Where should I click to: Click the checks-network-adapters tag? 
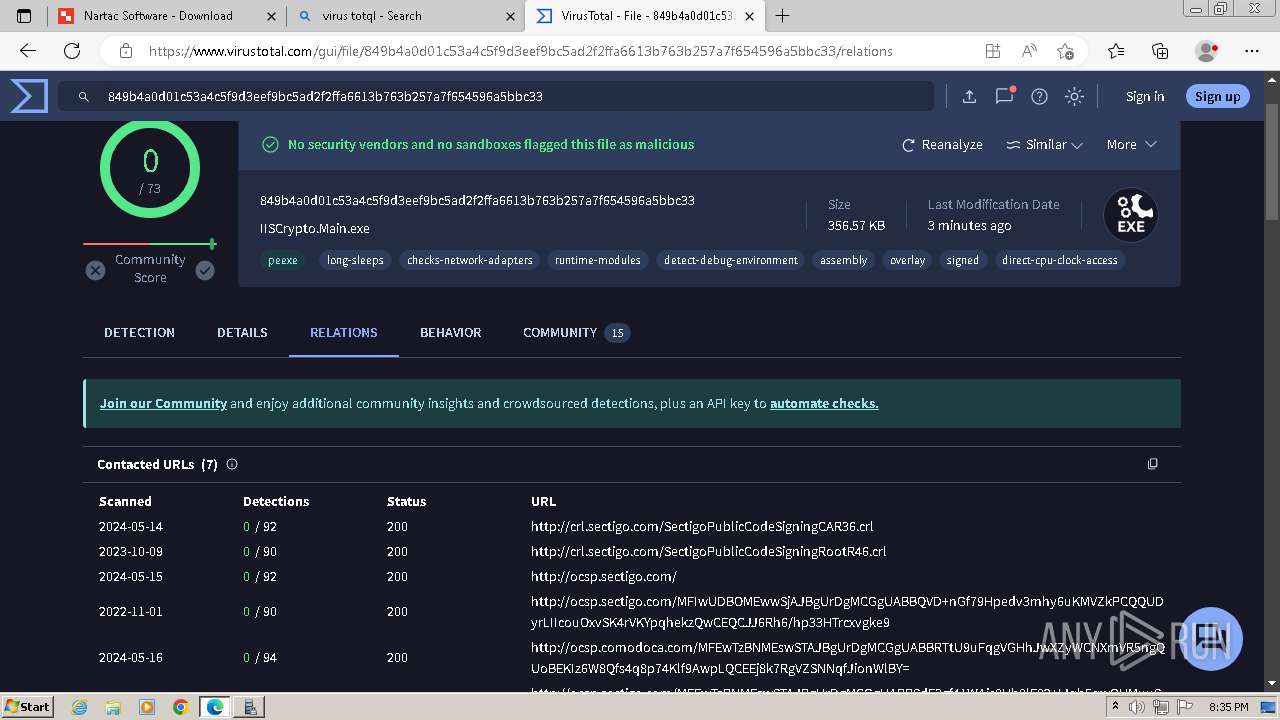pyautogui.click(x=470, y=260)
